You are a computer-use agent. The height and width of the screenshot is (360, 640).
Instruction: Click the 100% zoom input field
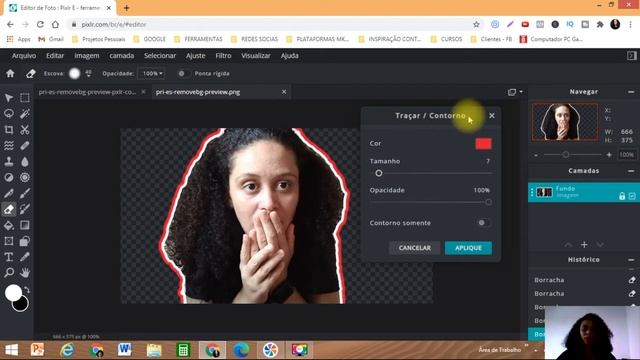click(x=627, y=155)
